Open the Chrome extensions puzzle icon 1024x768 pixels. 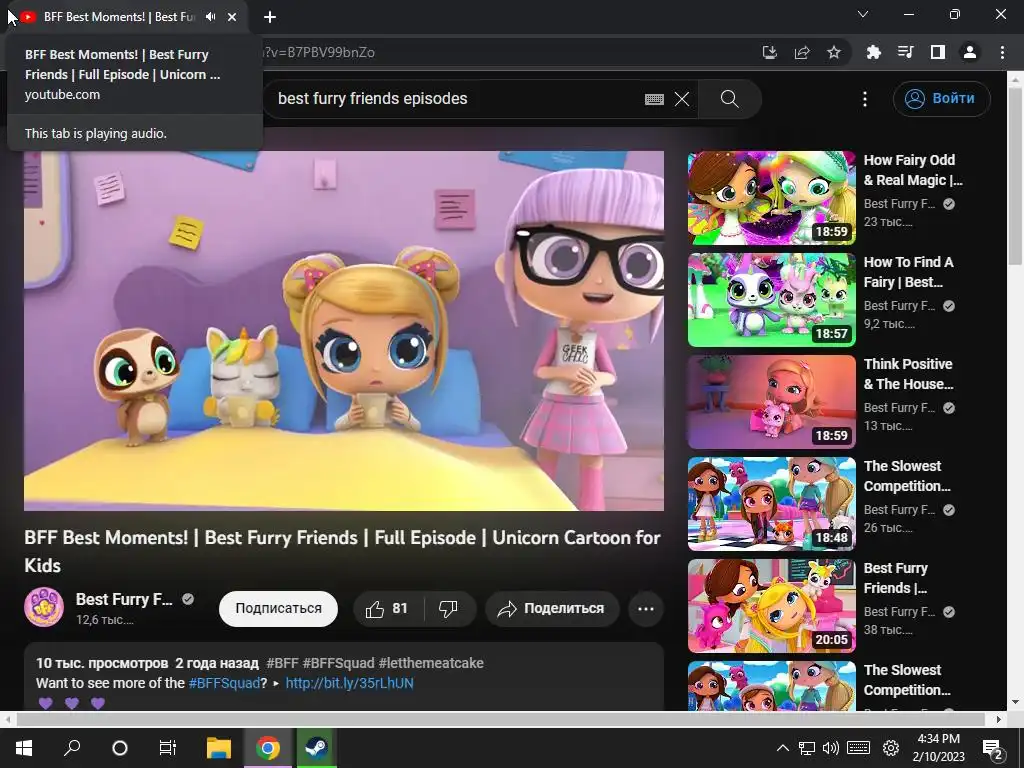[873, 52]
